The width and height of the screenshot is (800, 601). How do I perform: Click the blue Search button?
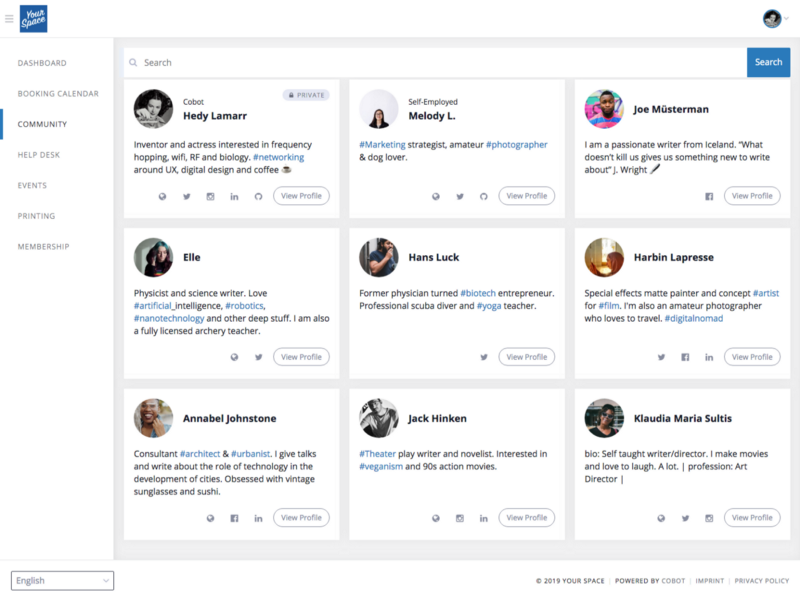768,62
